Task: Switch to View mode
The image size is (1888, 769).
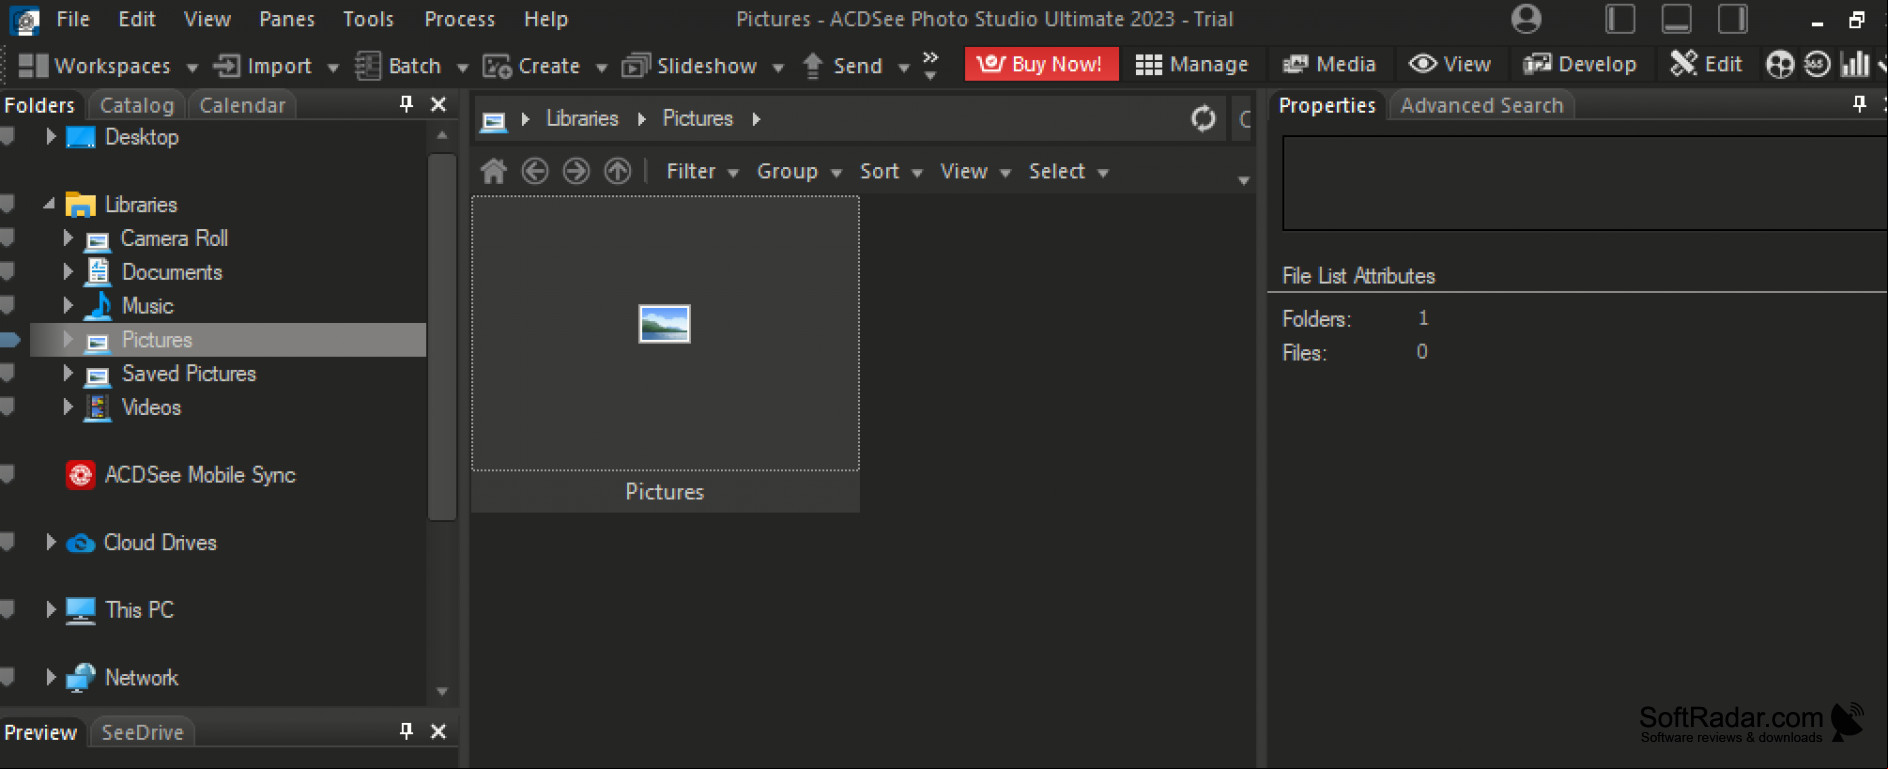Action: 1450,64
